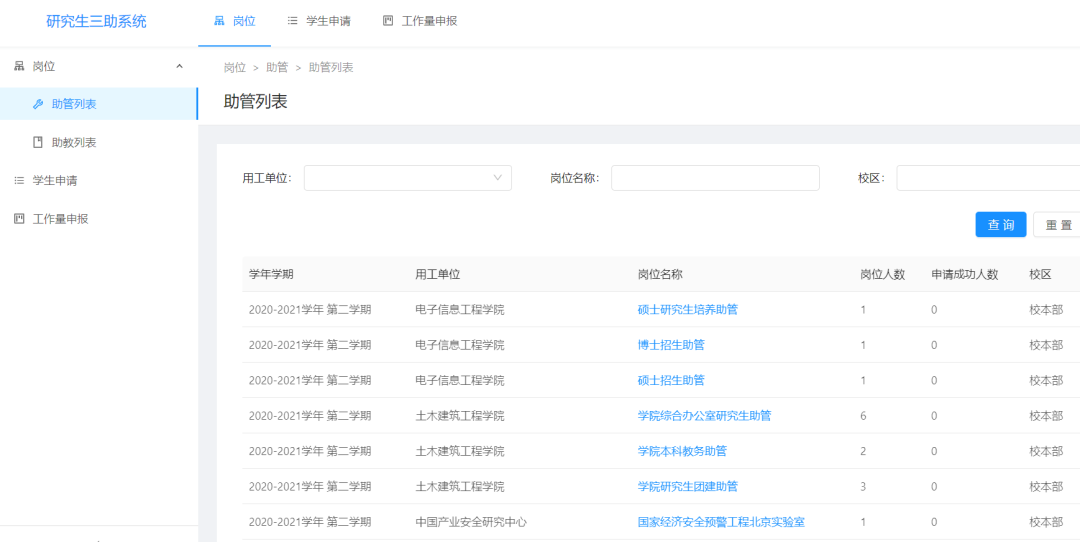The height and width of the screenshot is (542, 1080).
Task: Click 电子信息工程学院 in 博士招生助管 row
Action: coord(459,345)
